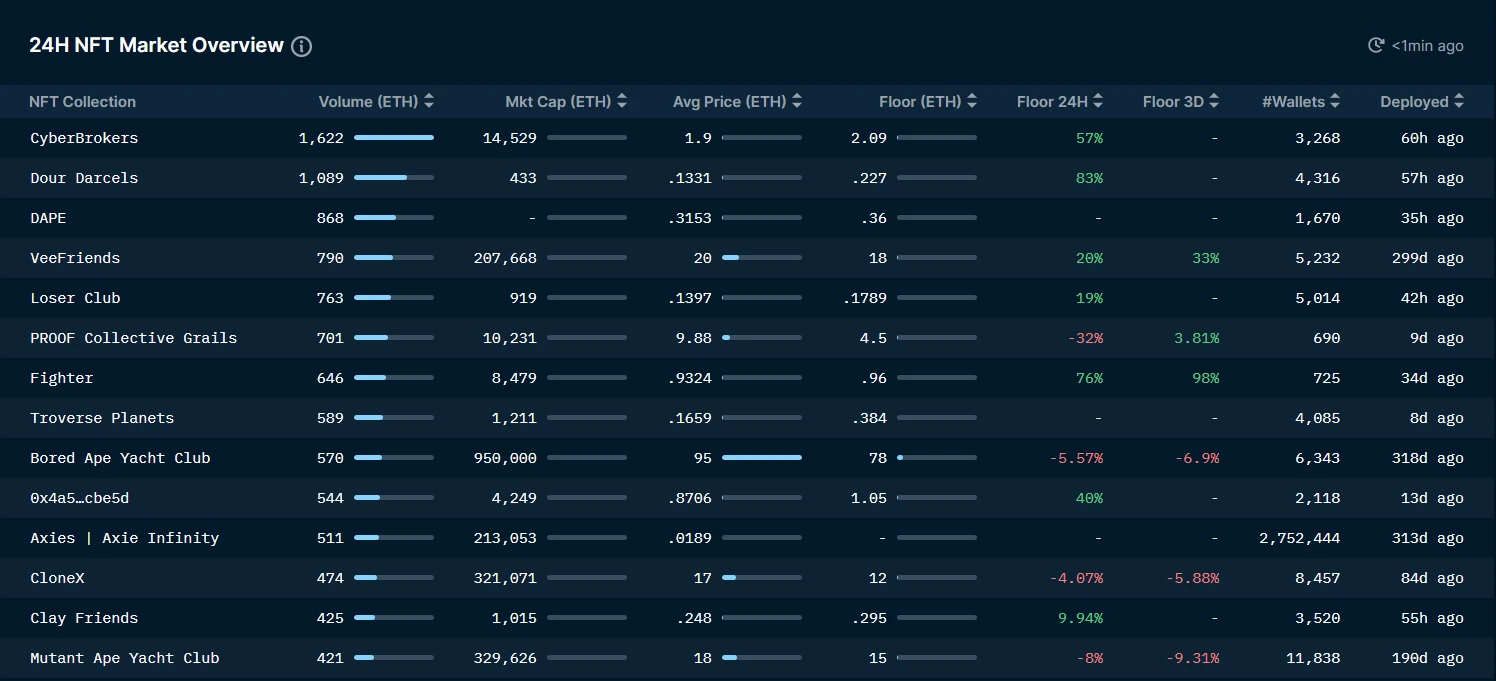This screenshot has height=681, width=1496.
Task: Sort by Floor 24H arrow icon
Action: (x=1098, y=101)
